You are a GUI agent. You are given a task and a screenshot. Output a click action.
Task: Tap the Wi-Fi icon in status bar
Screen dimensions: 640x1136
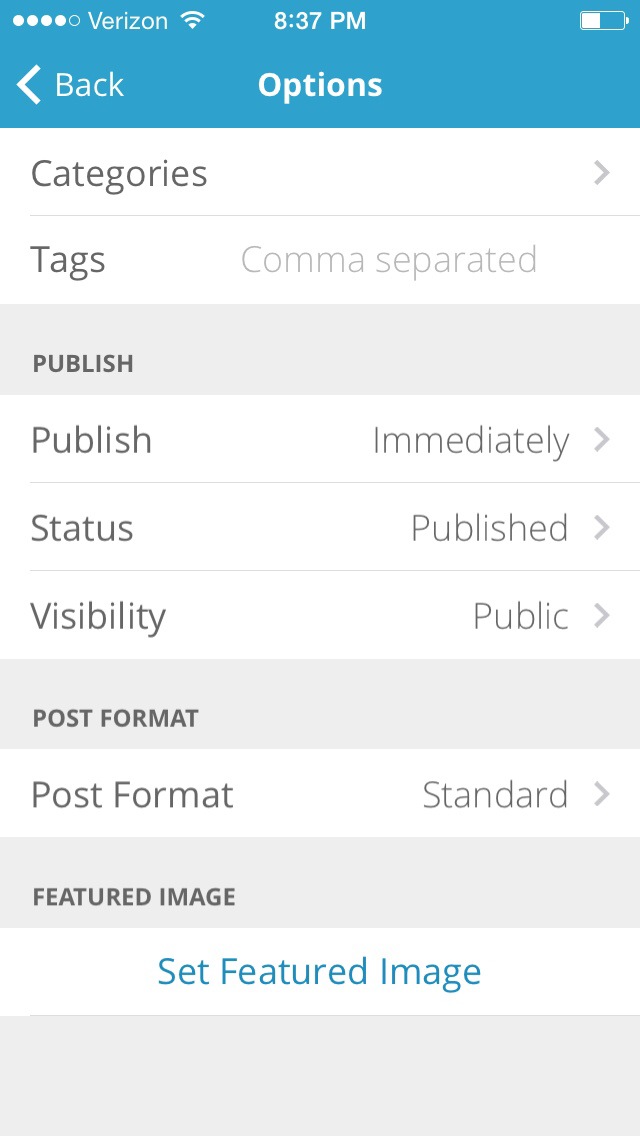coord(191,21)
